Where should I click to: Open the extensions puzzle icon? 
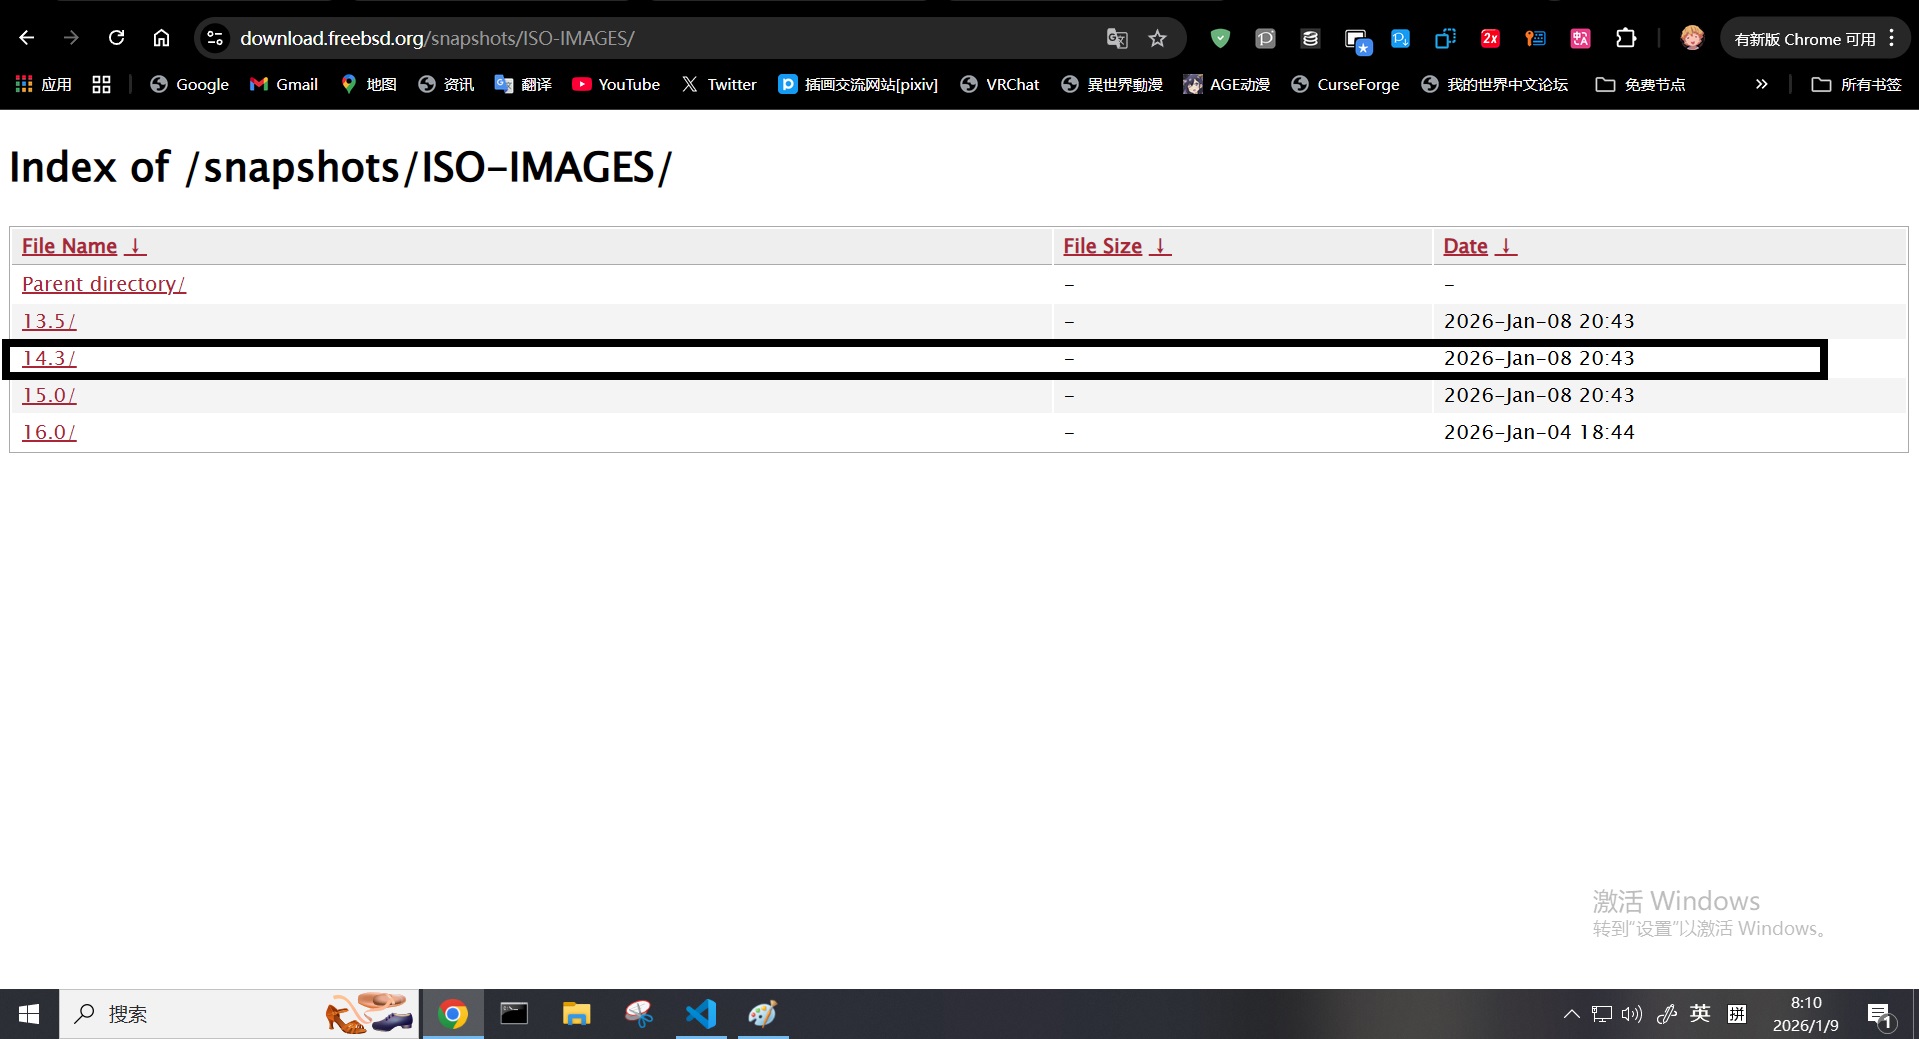[1626, 38]
